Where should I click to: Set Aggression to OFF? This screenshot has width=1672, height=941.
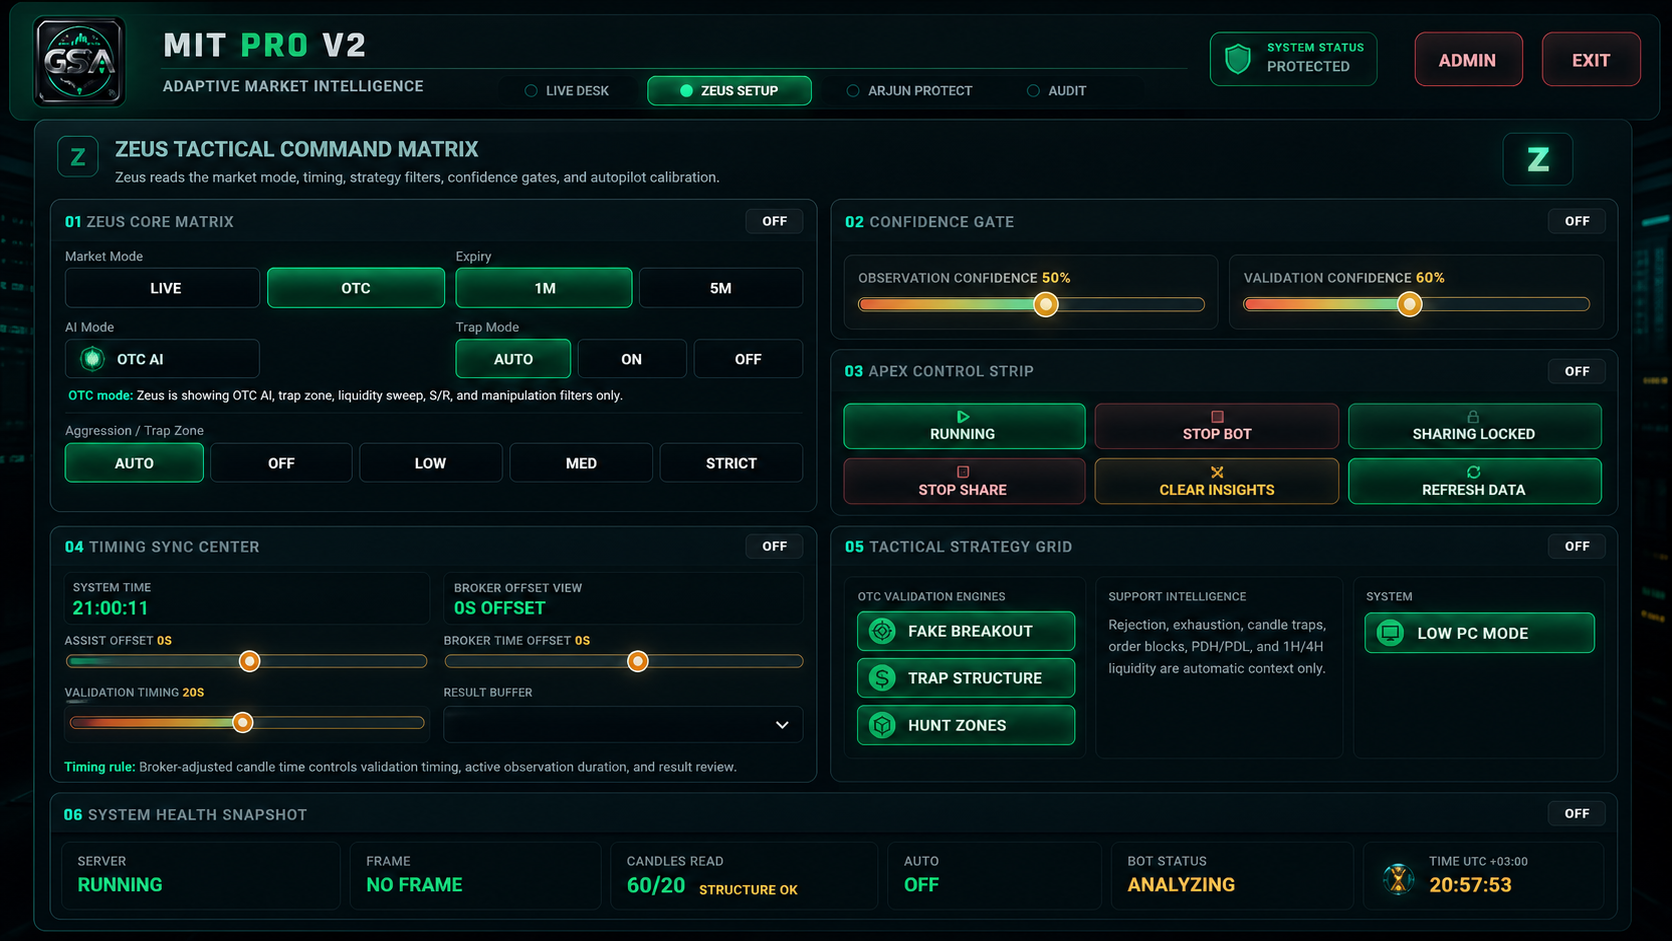281,463
